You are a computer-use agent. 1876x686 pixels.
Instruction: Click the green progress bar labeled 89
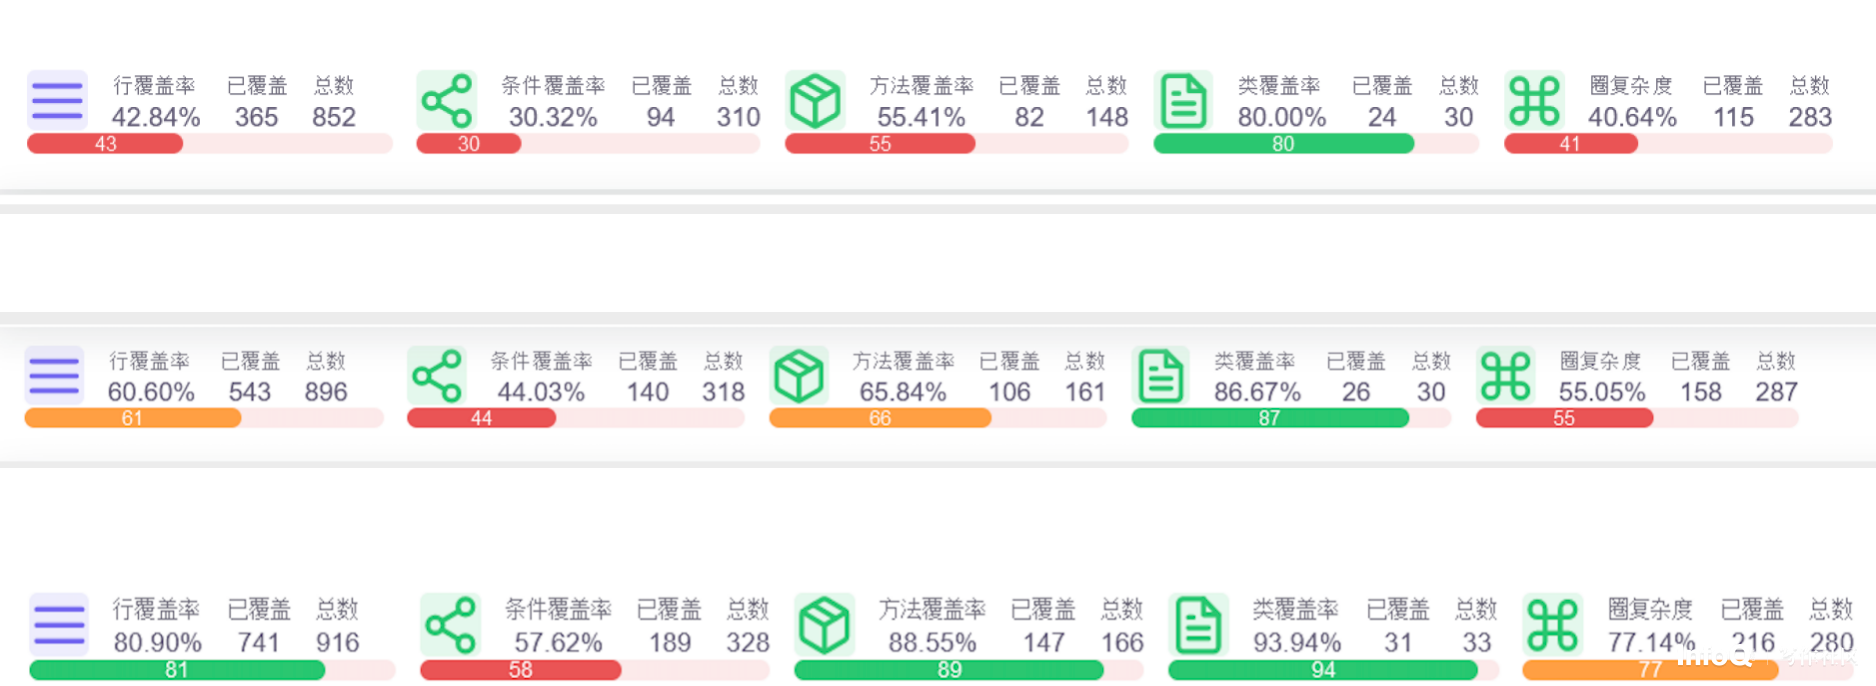point(948,670)
